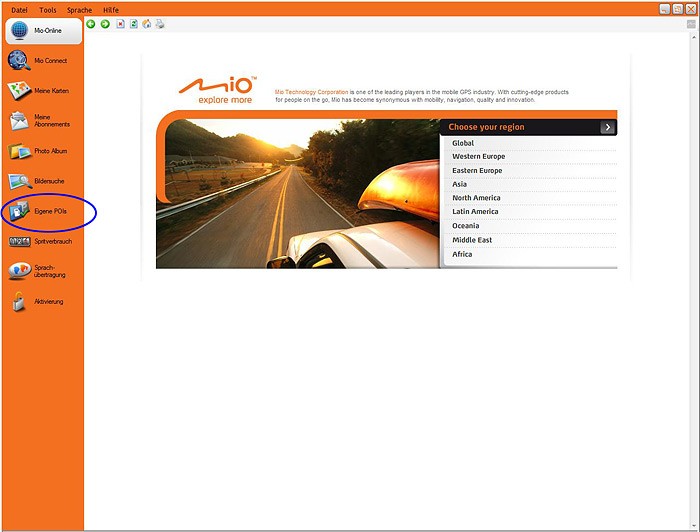
Task: Expand the Choose your region arrow
Action: (607, 127)
